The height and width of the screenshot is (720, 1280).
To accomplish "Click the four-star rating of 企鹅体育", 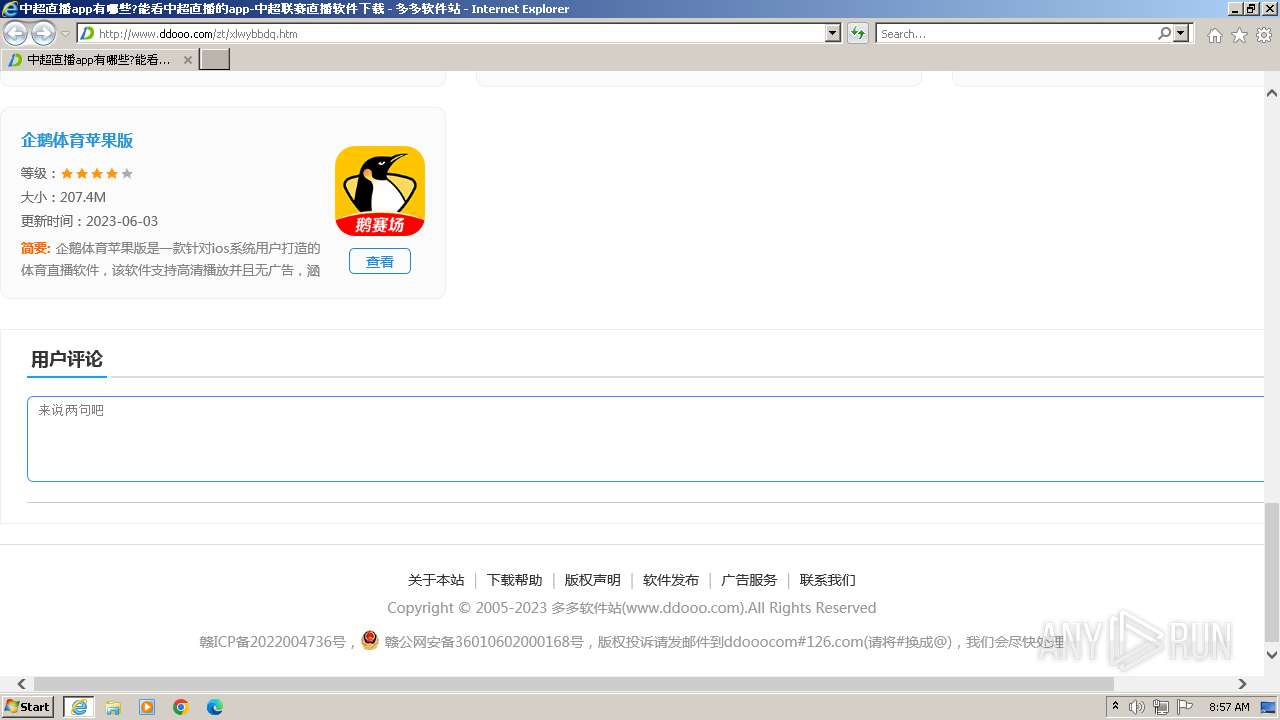I will pos(97,174).
